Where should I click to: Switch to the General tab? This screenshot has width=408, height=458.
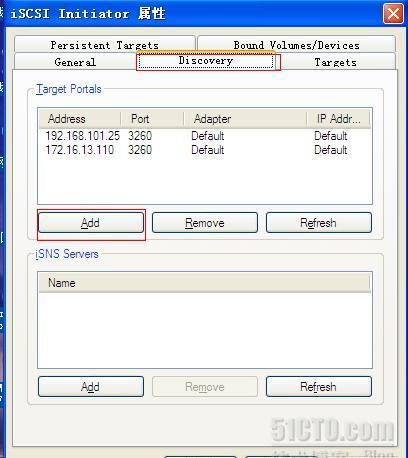tap(75, 62)
